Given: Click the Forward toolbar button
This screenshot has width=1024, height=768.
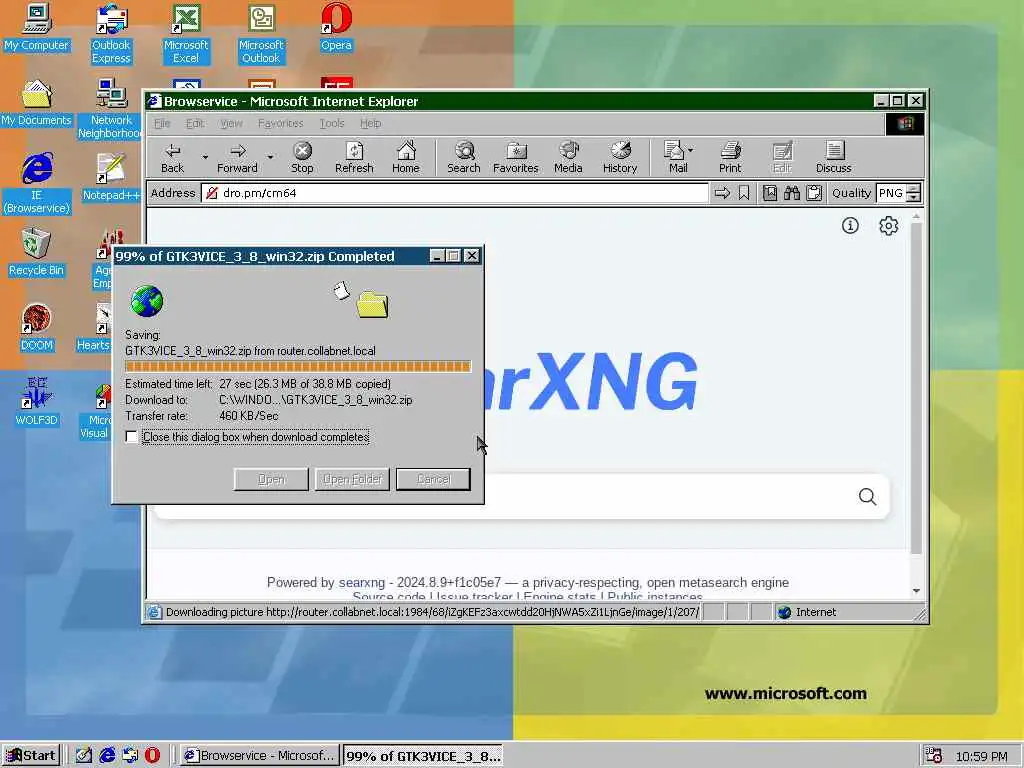Looking at the screenshot, I should [x=237, y=158].
